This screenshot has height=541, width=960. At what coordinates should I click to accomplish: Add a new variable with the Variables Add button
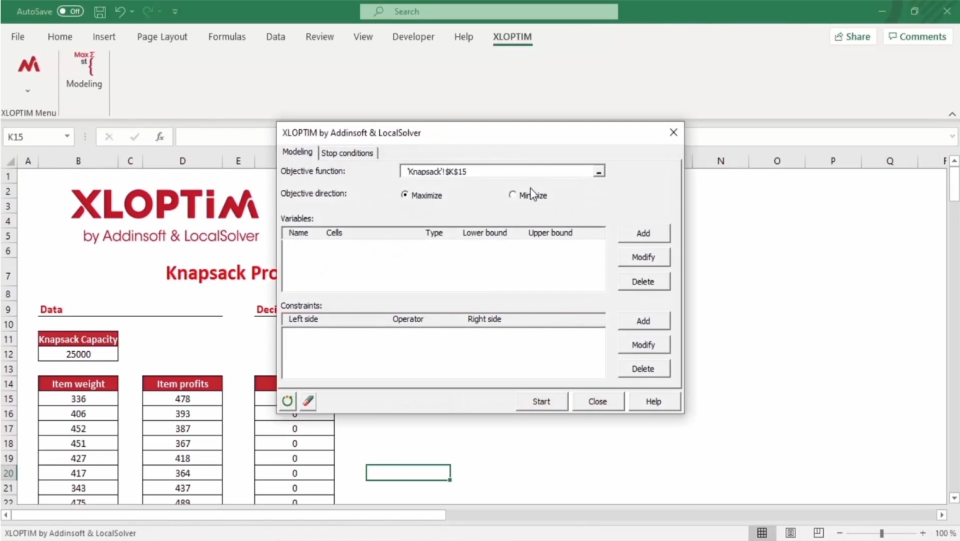643,233
